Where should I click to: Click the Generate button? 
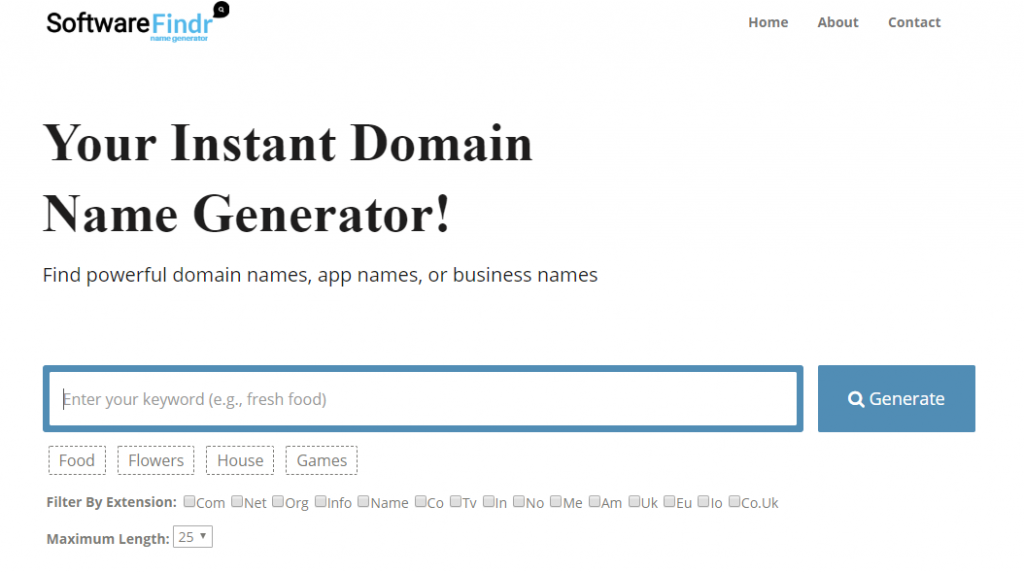coord(896,399)
